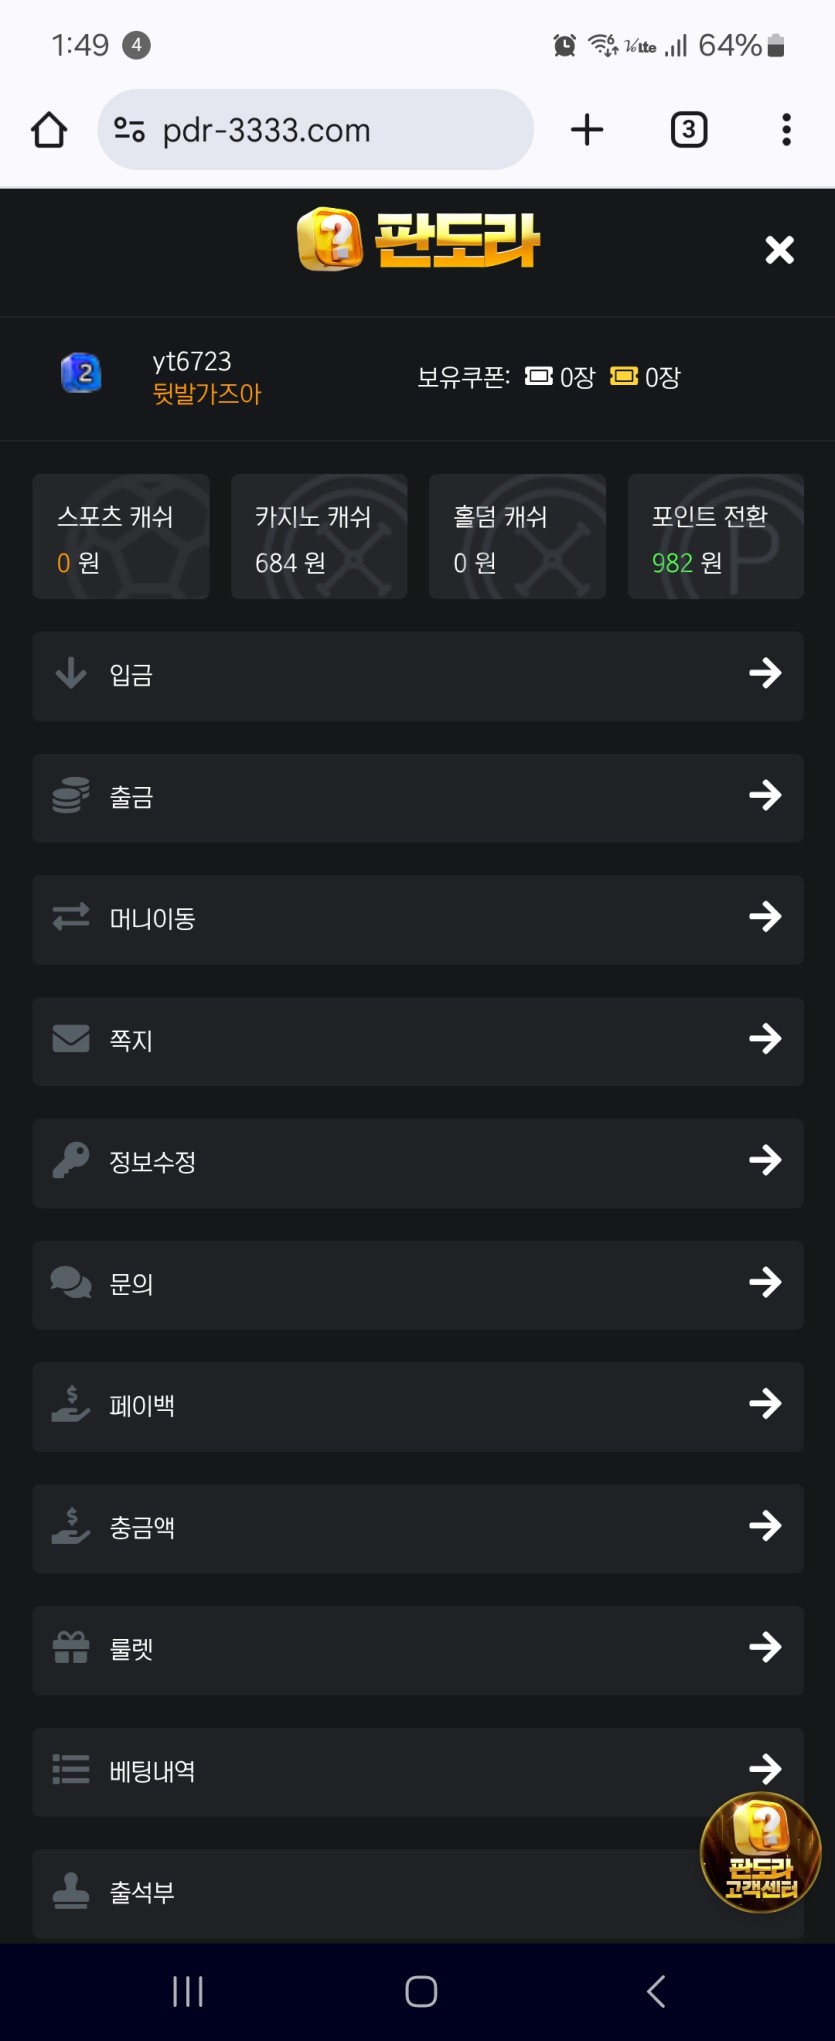Tap the 머니이동 transfer arrows icon
The image size is (835, 2041).
71,917
